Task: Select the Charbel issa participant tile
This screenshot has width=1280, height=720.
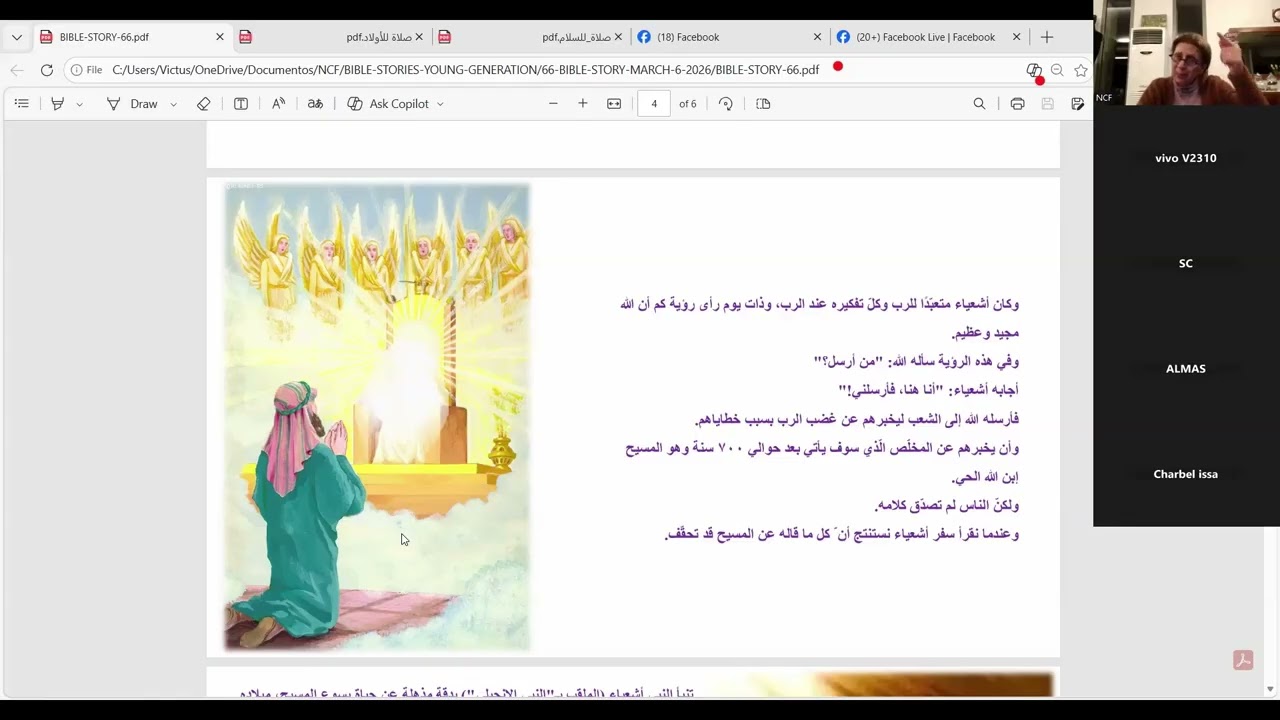Action: coord(1186,474)
